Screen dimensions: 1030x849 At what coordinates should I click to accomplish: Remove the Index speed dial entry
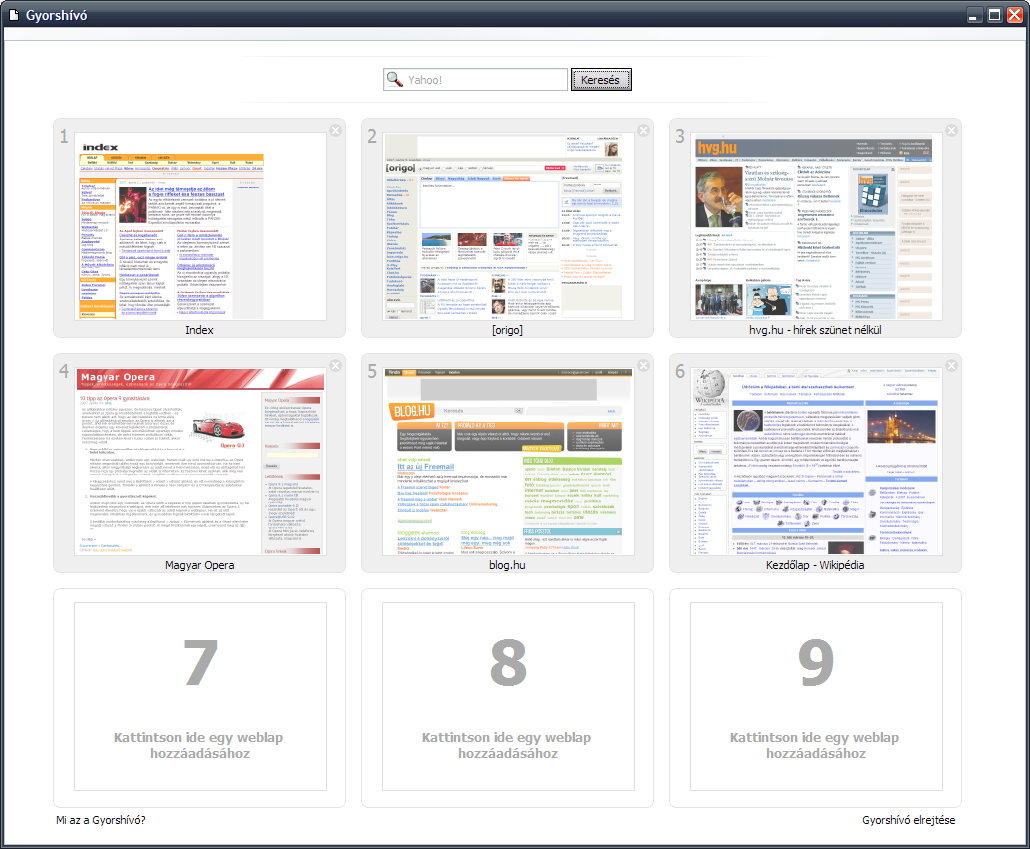pyautogui.click(x=336, y=131)
